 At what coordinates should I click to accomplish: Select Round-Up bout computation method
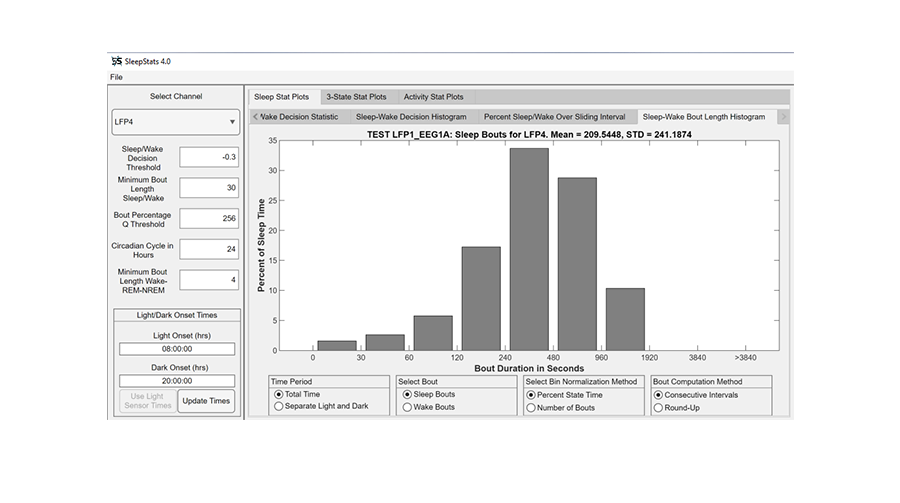[x=659, y=407]
